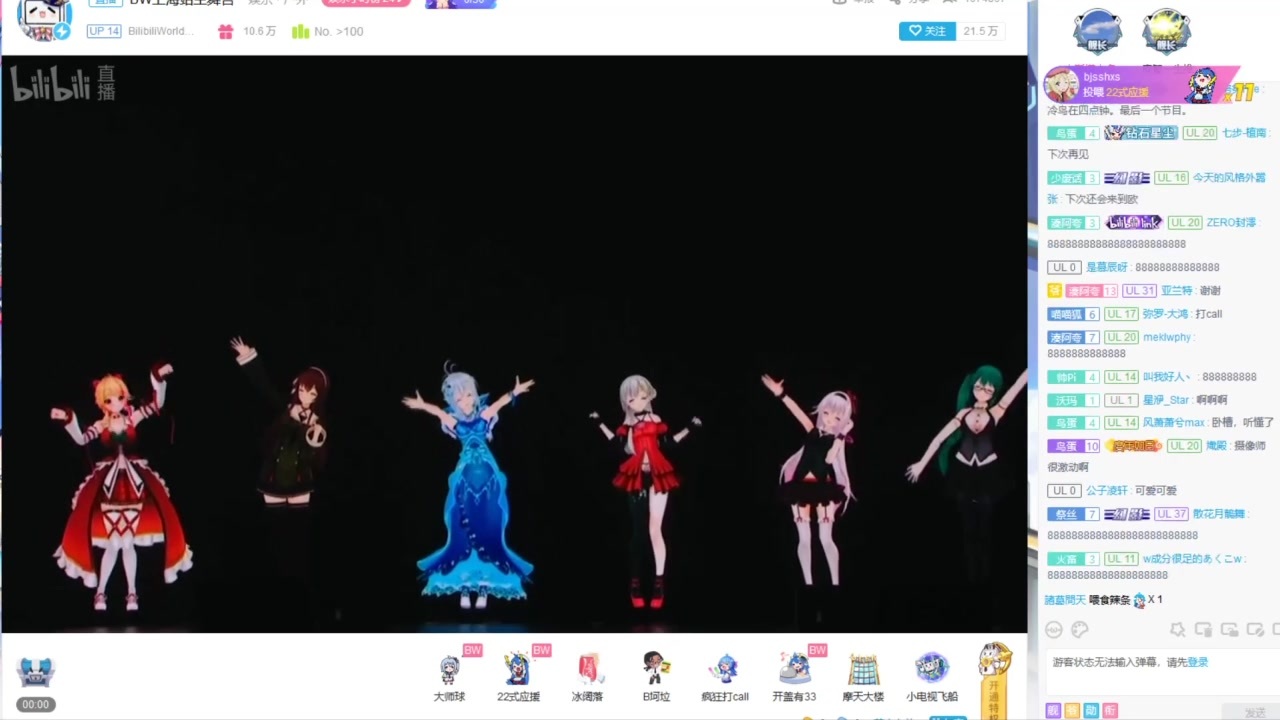Open bjsshxs user avatar in gift banner
Screen dimensions: 1280x720
click(1061, 84)
